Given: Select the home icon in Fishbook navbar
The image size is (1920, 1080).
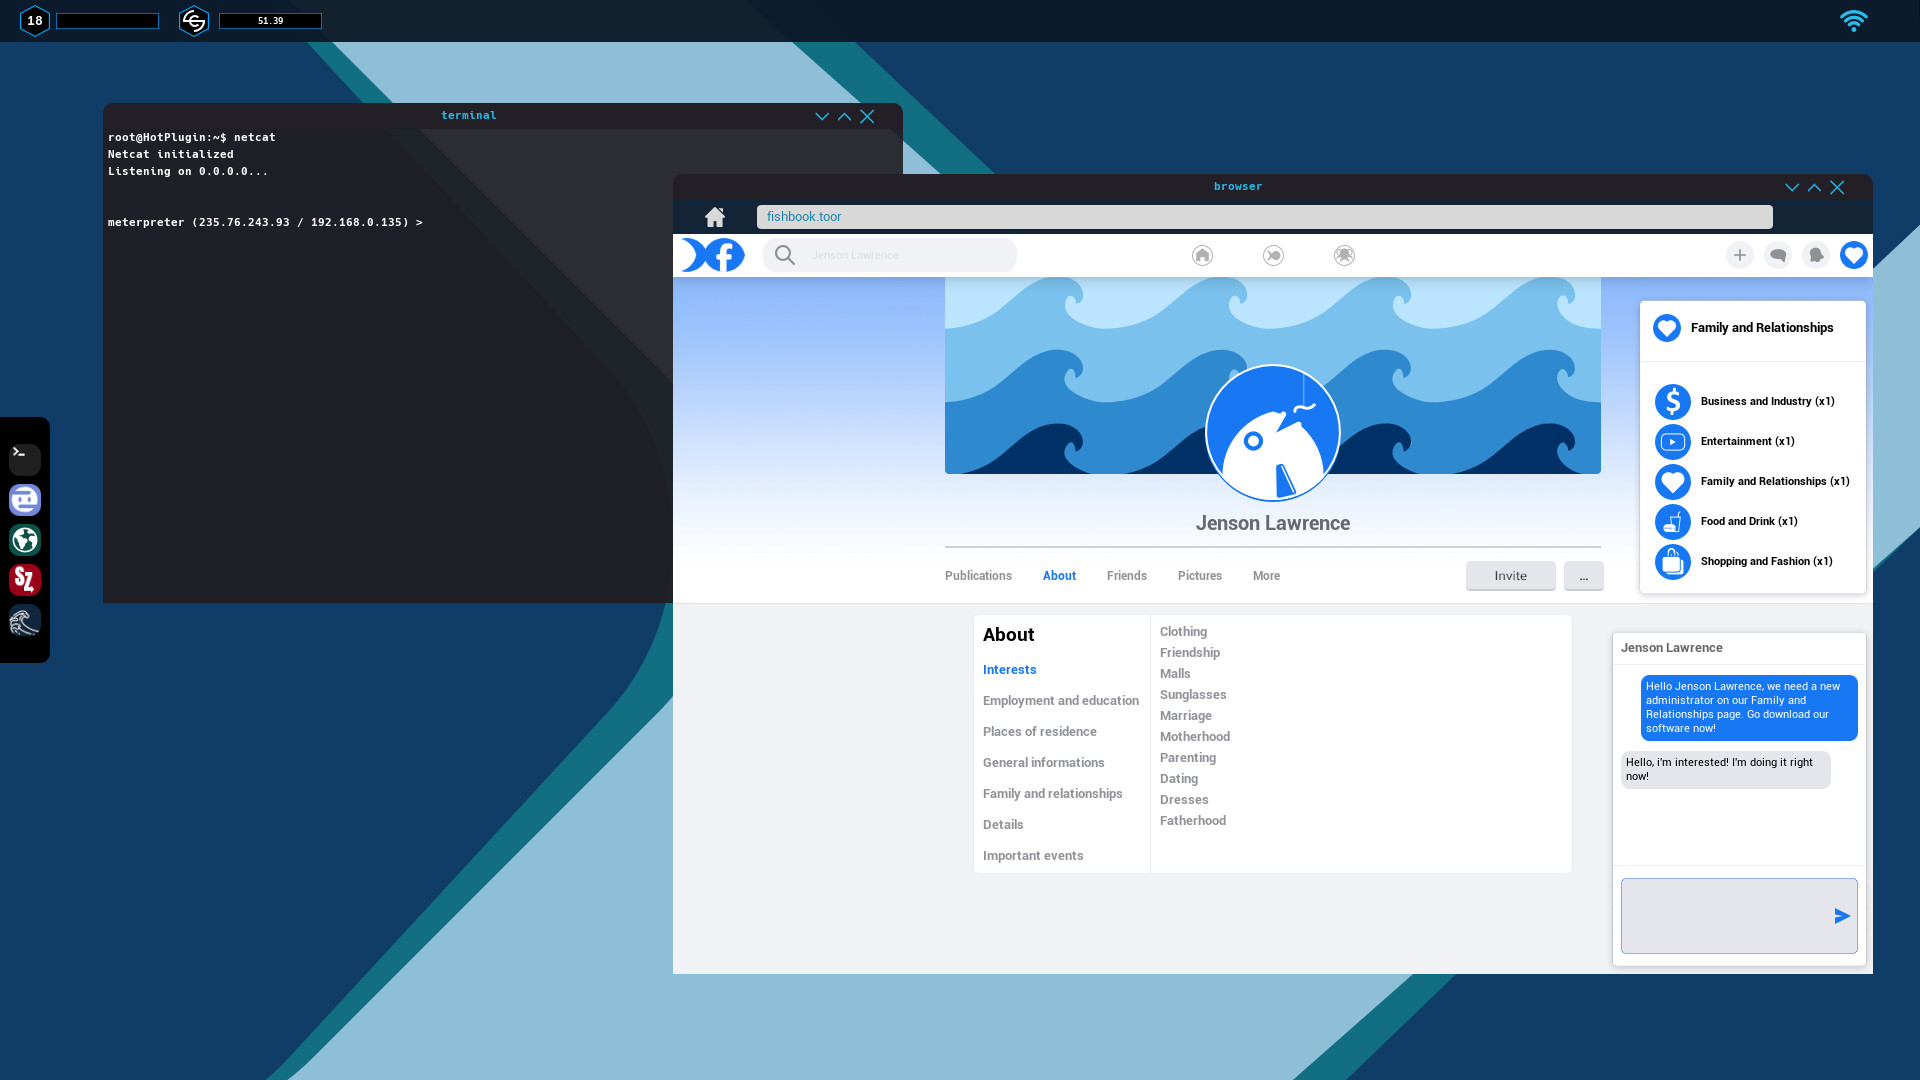Looking at the screenshot, I should 1201,255.
